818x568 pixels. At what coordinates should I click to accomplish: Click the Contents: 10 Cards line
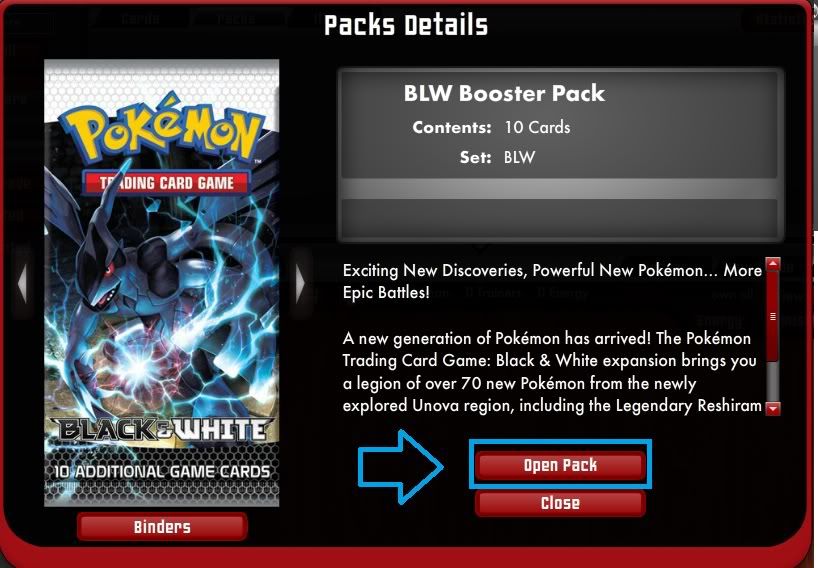[491, 127]
